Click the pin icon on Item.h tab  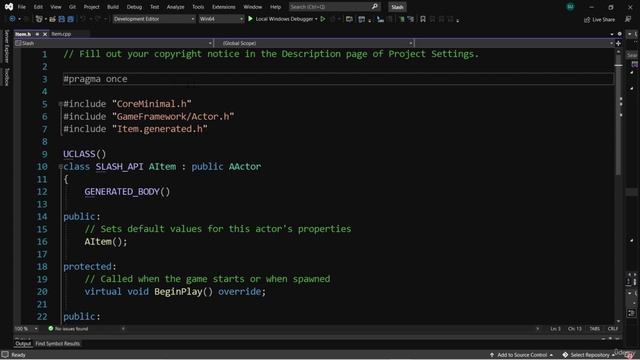(x=37, y=34)
